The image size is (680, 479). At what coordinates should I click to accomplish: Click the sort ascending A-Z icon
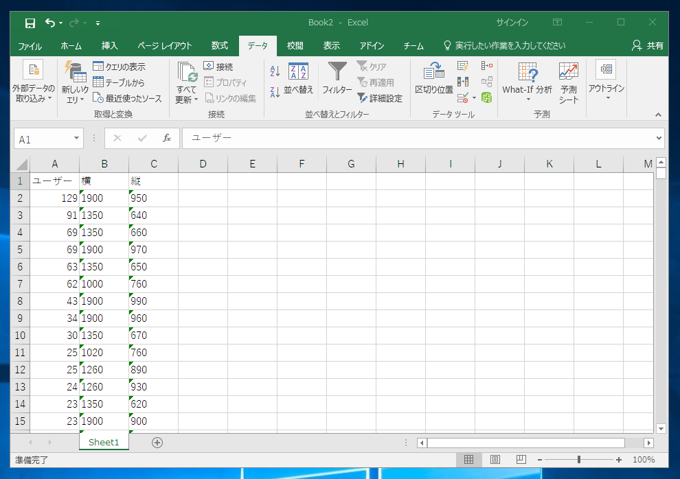coord(275,69)
